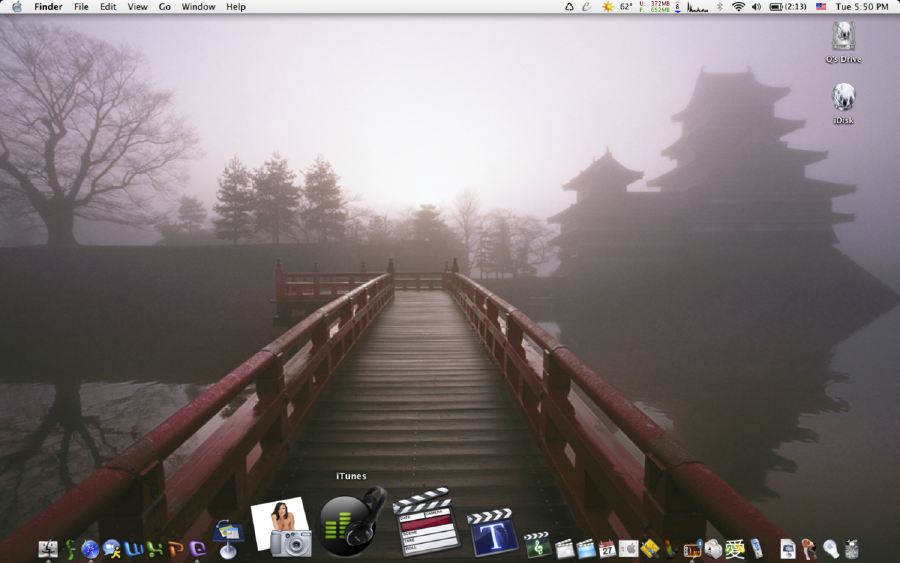
Task: Open the Q's Drive desktop icon
Action: pos(843,38)
